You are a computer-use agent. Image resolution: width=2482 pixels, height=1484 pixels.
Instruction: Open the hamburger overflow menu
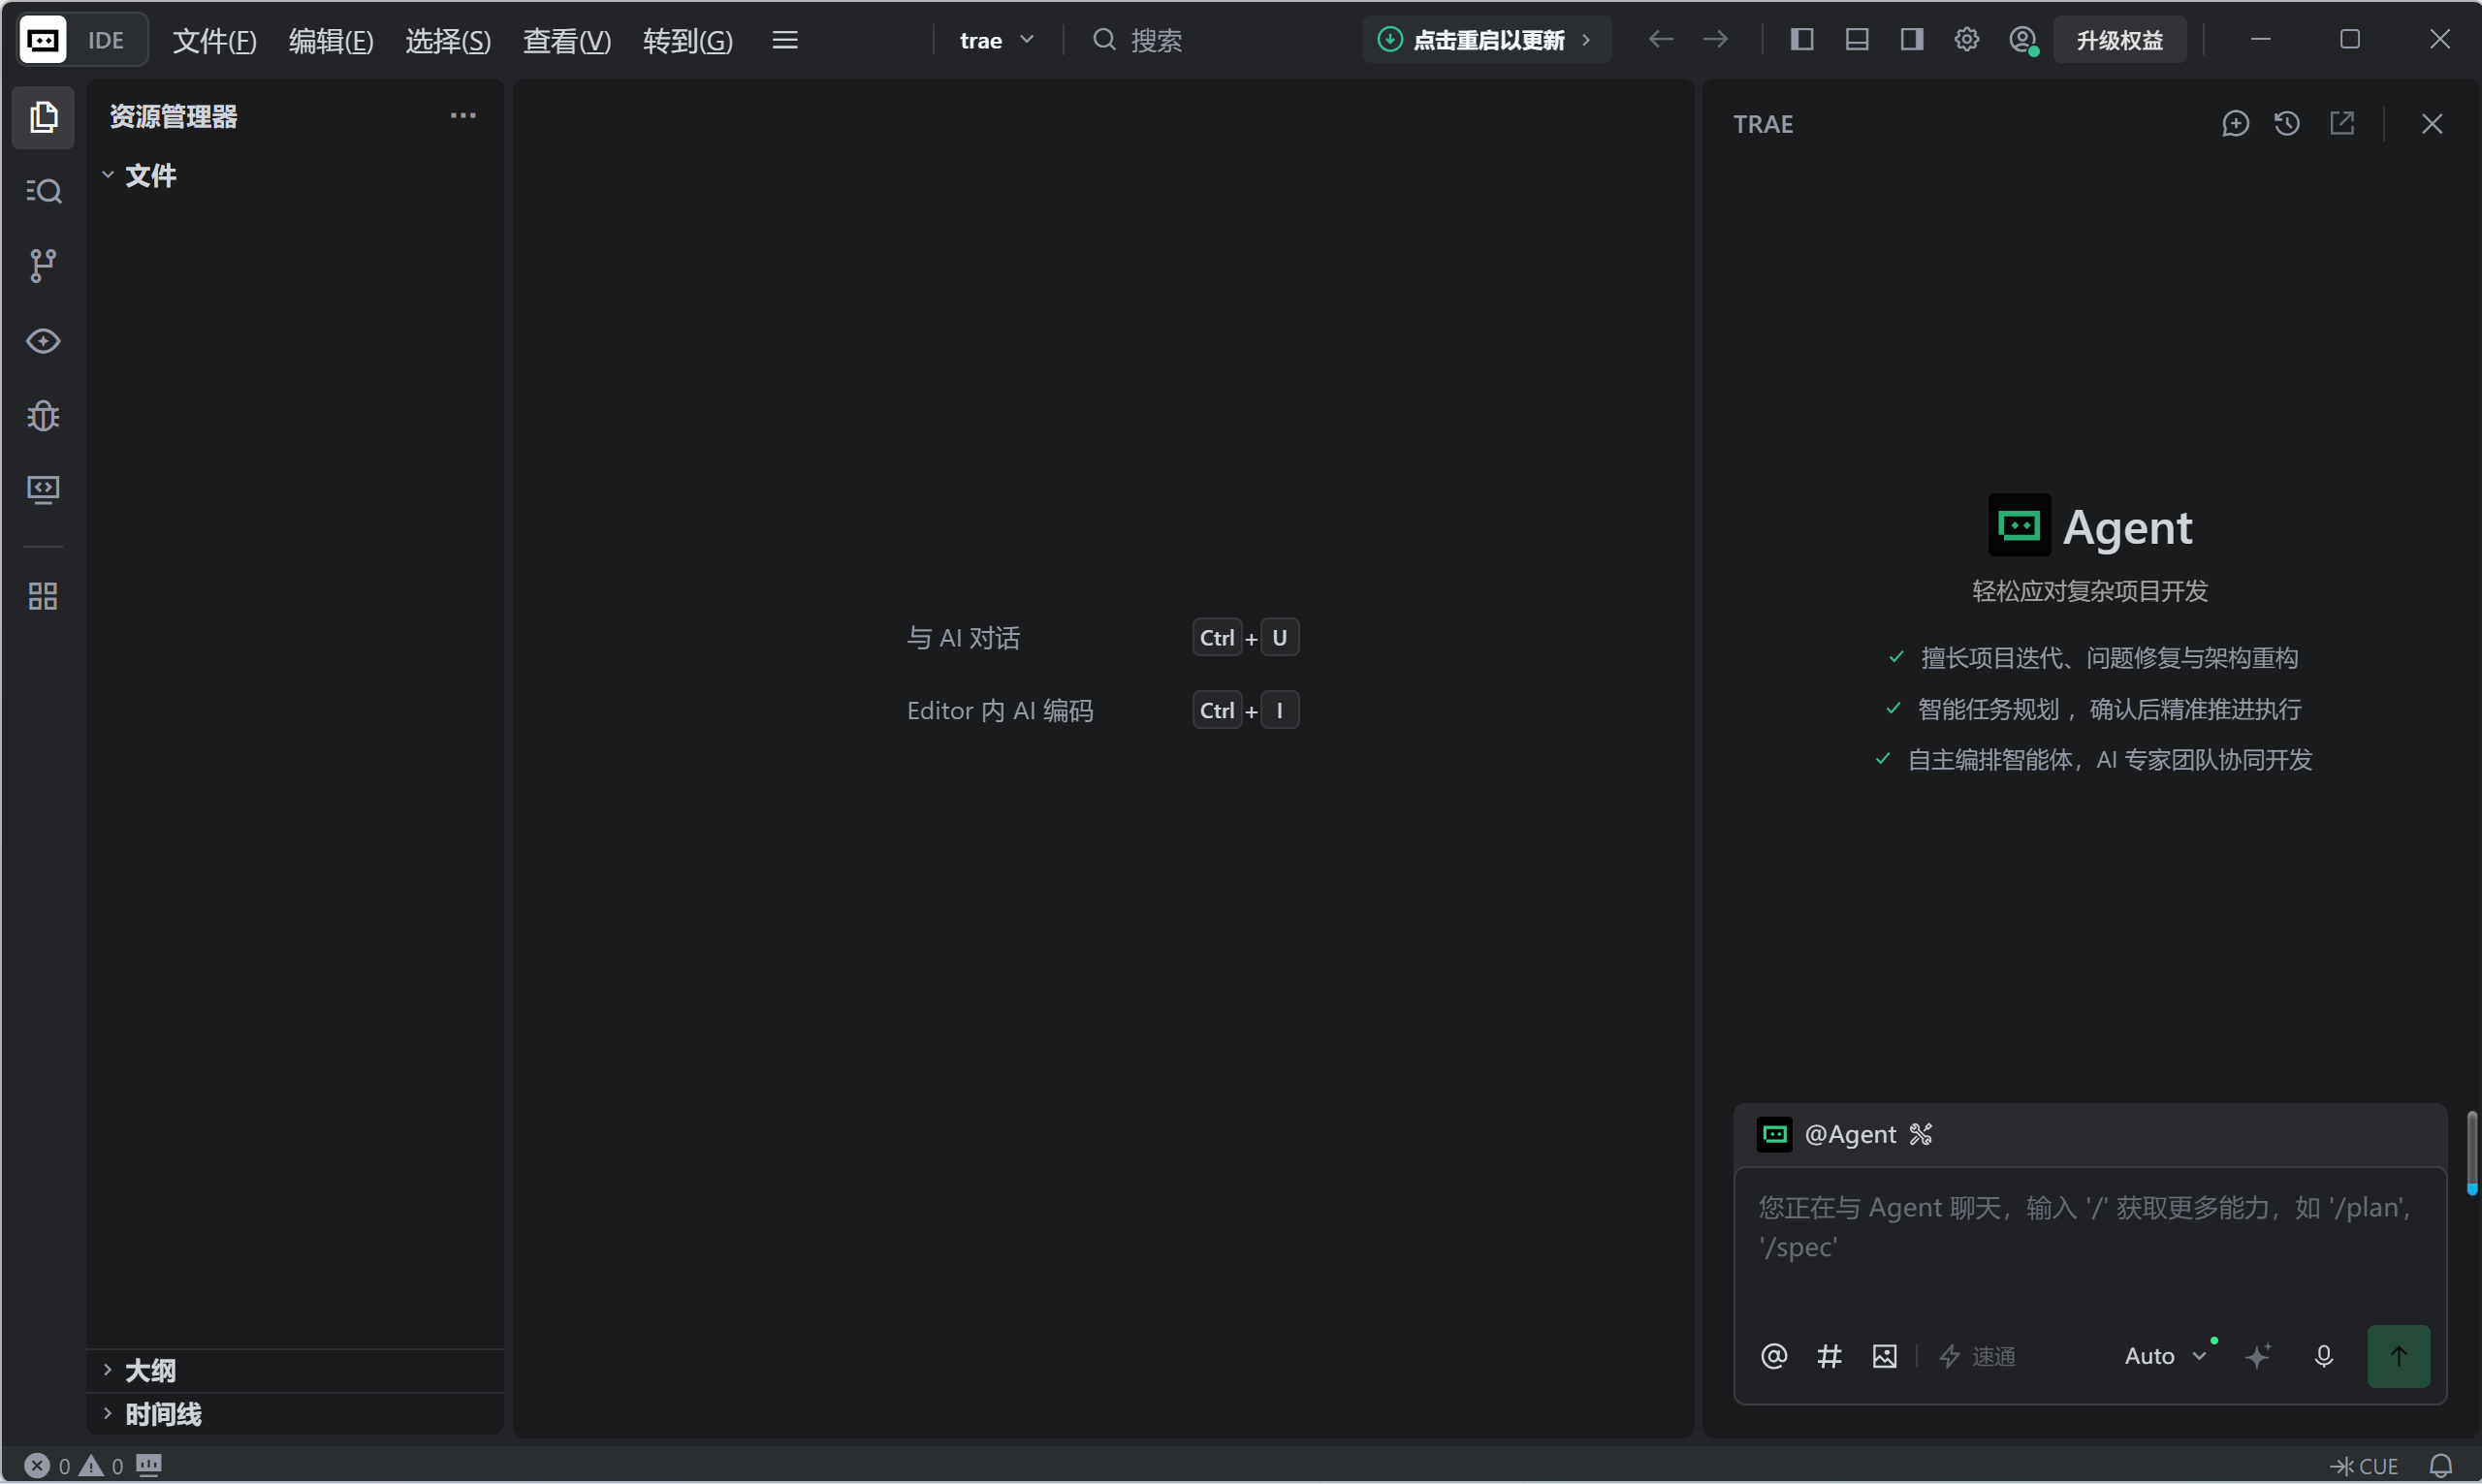(x=785, y=40)
